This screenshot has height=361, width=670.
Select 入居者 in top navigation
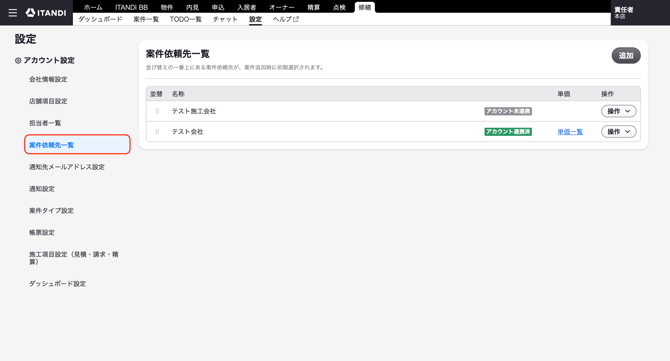(247, 7)
